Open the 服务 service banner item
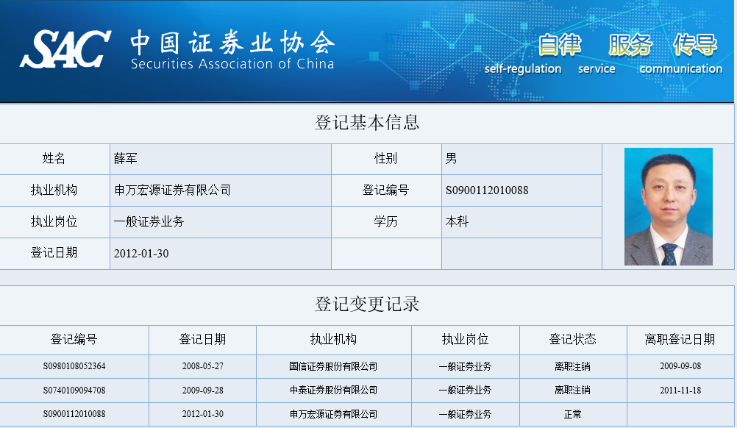 pyautogui.click(x=630, y=45)
